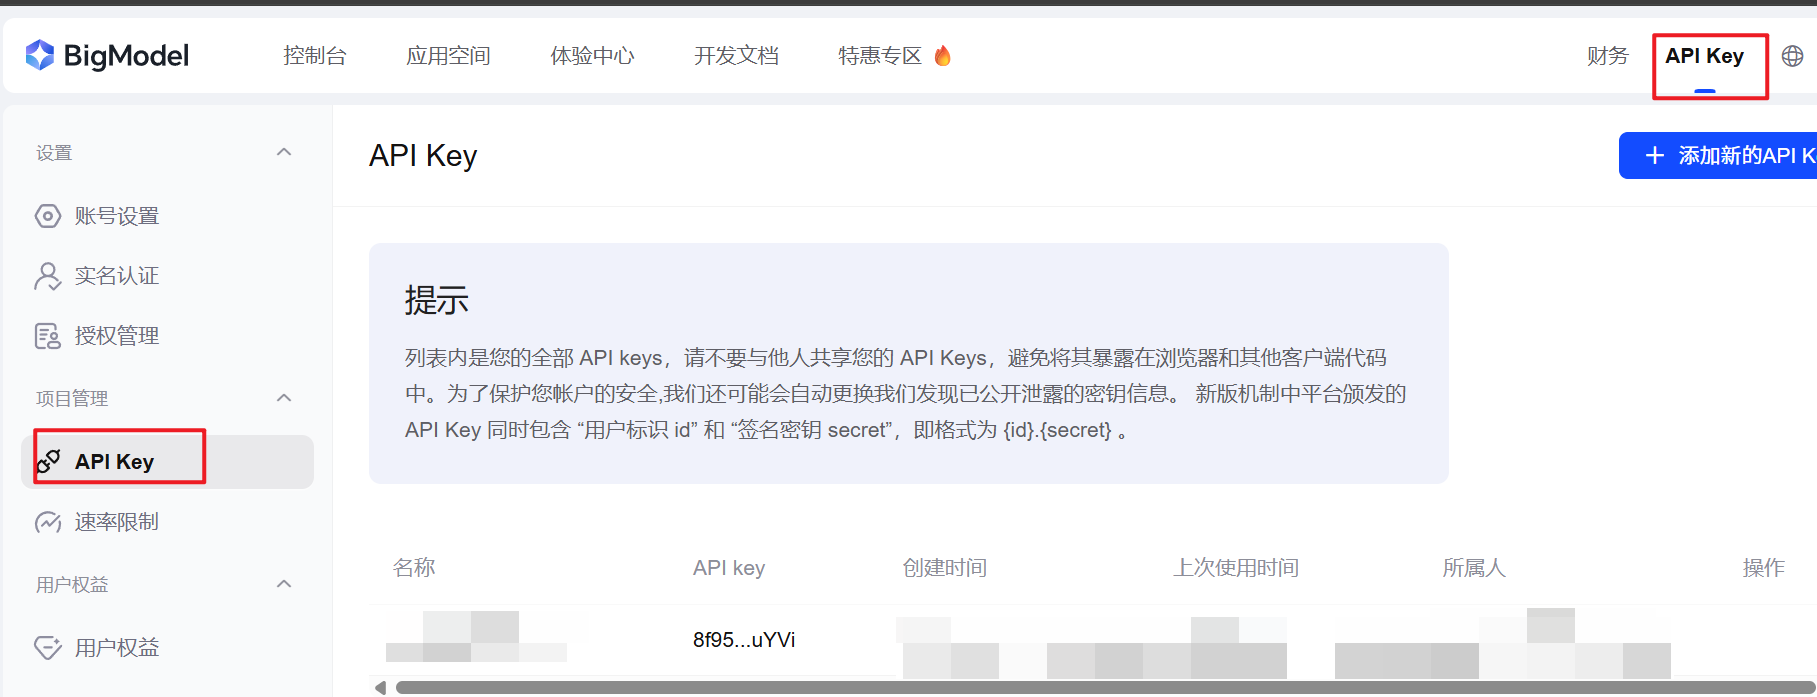
Task: Click the 用户权益 badge icon
Action: click(x=48, y=648)
